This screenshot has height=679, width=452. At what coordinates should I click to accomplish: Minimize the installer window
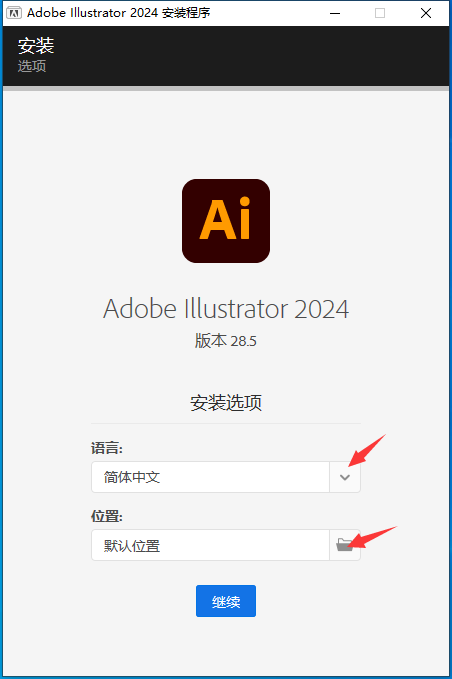coord(335,13)
